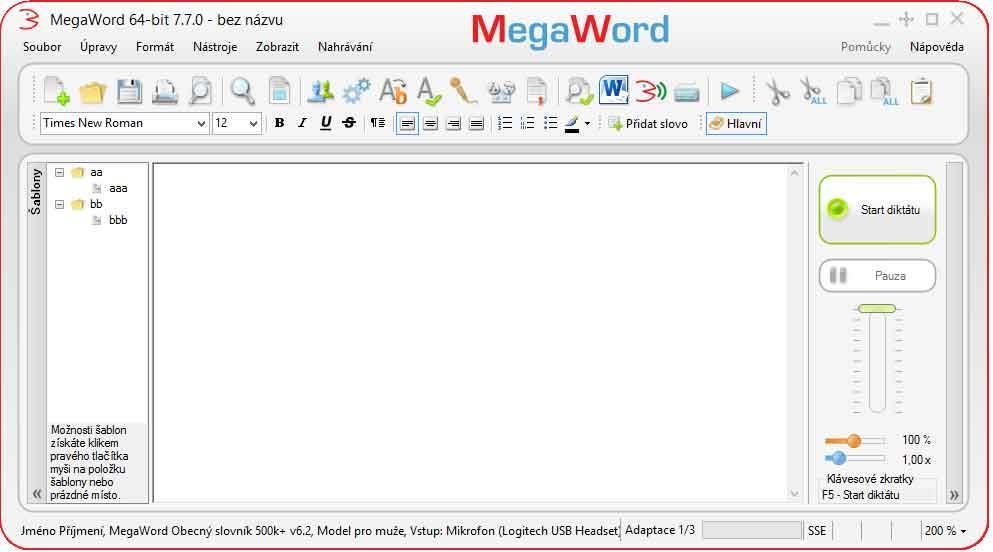Image resolution: width=993 pixels, height=552 pixels.
Task: Click the second list style icon
Action: pyautogui.click(x=528, y=123)
